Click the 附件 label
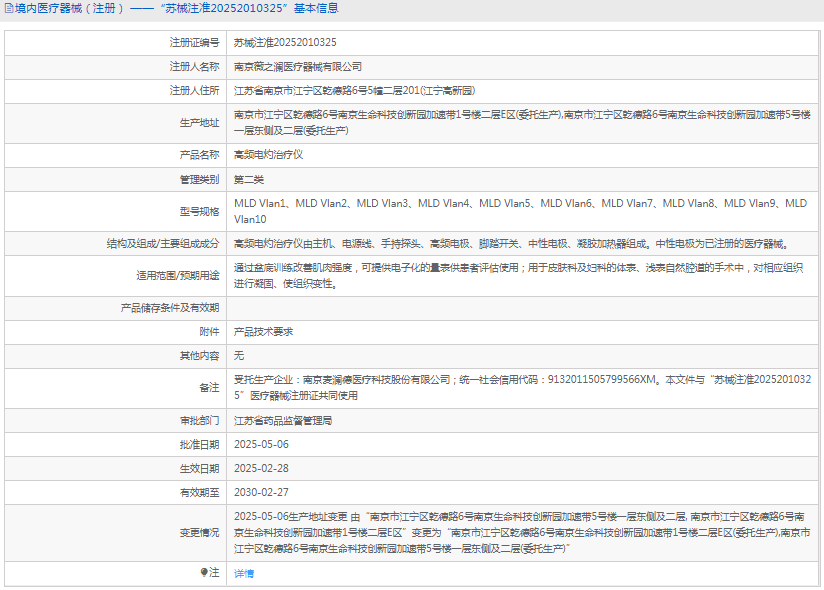 (210, 332)
